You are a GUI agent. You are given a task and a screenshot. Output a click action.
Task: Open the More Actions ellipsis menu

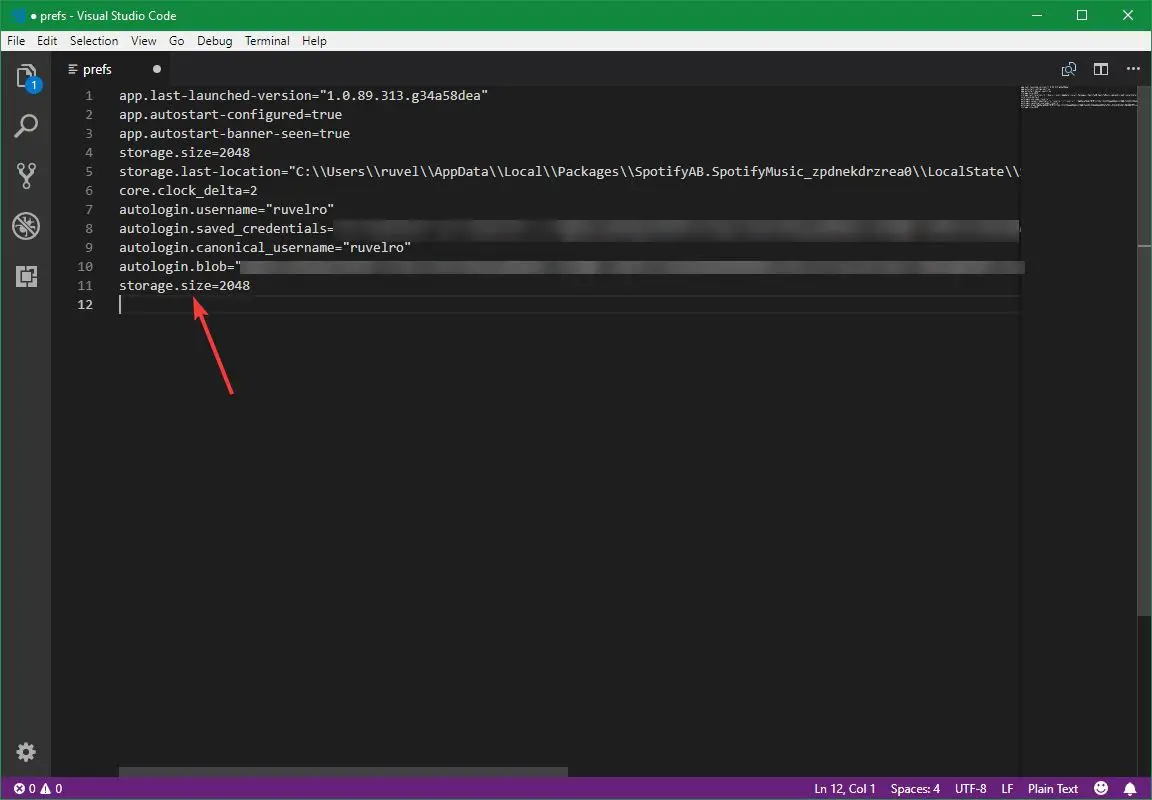1133,69
